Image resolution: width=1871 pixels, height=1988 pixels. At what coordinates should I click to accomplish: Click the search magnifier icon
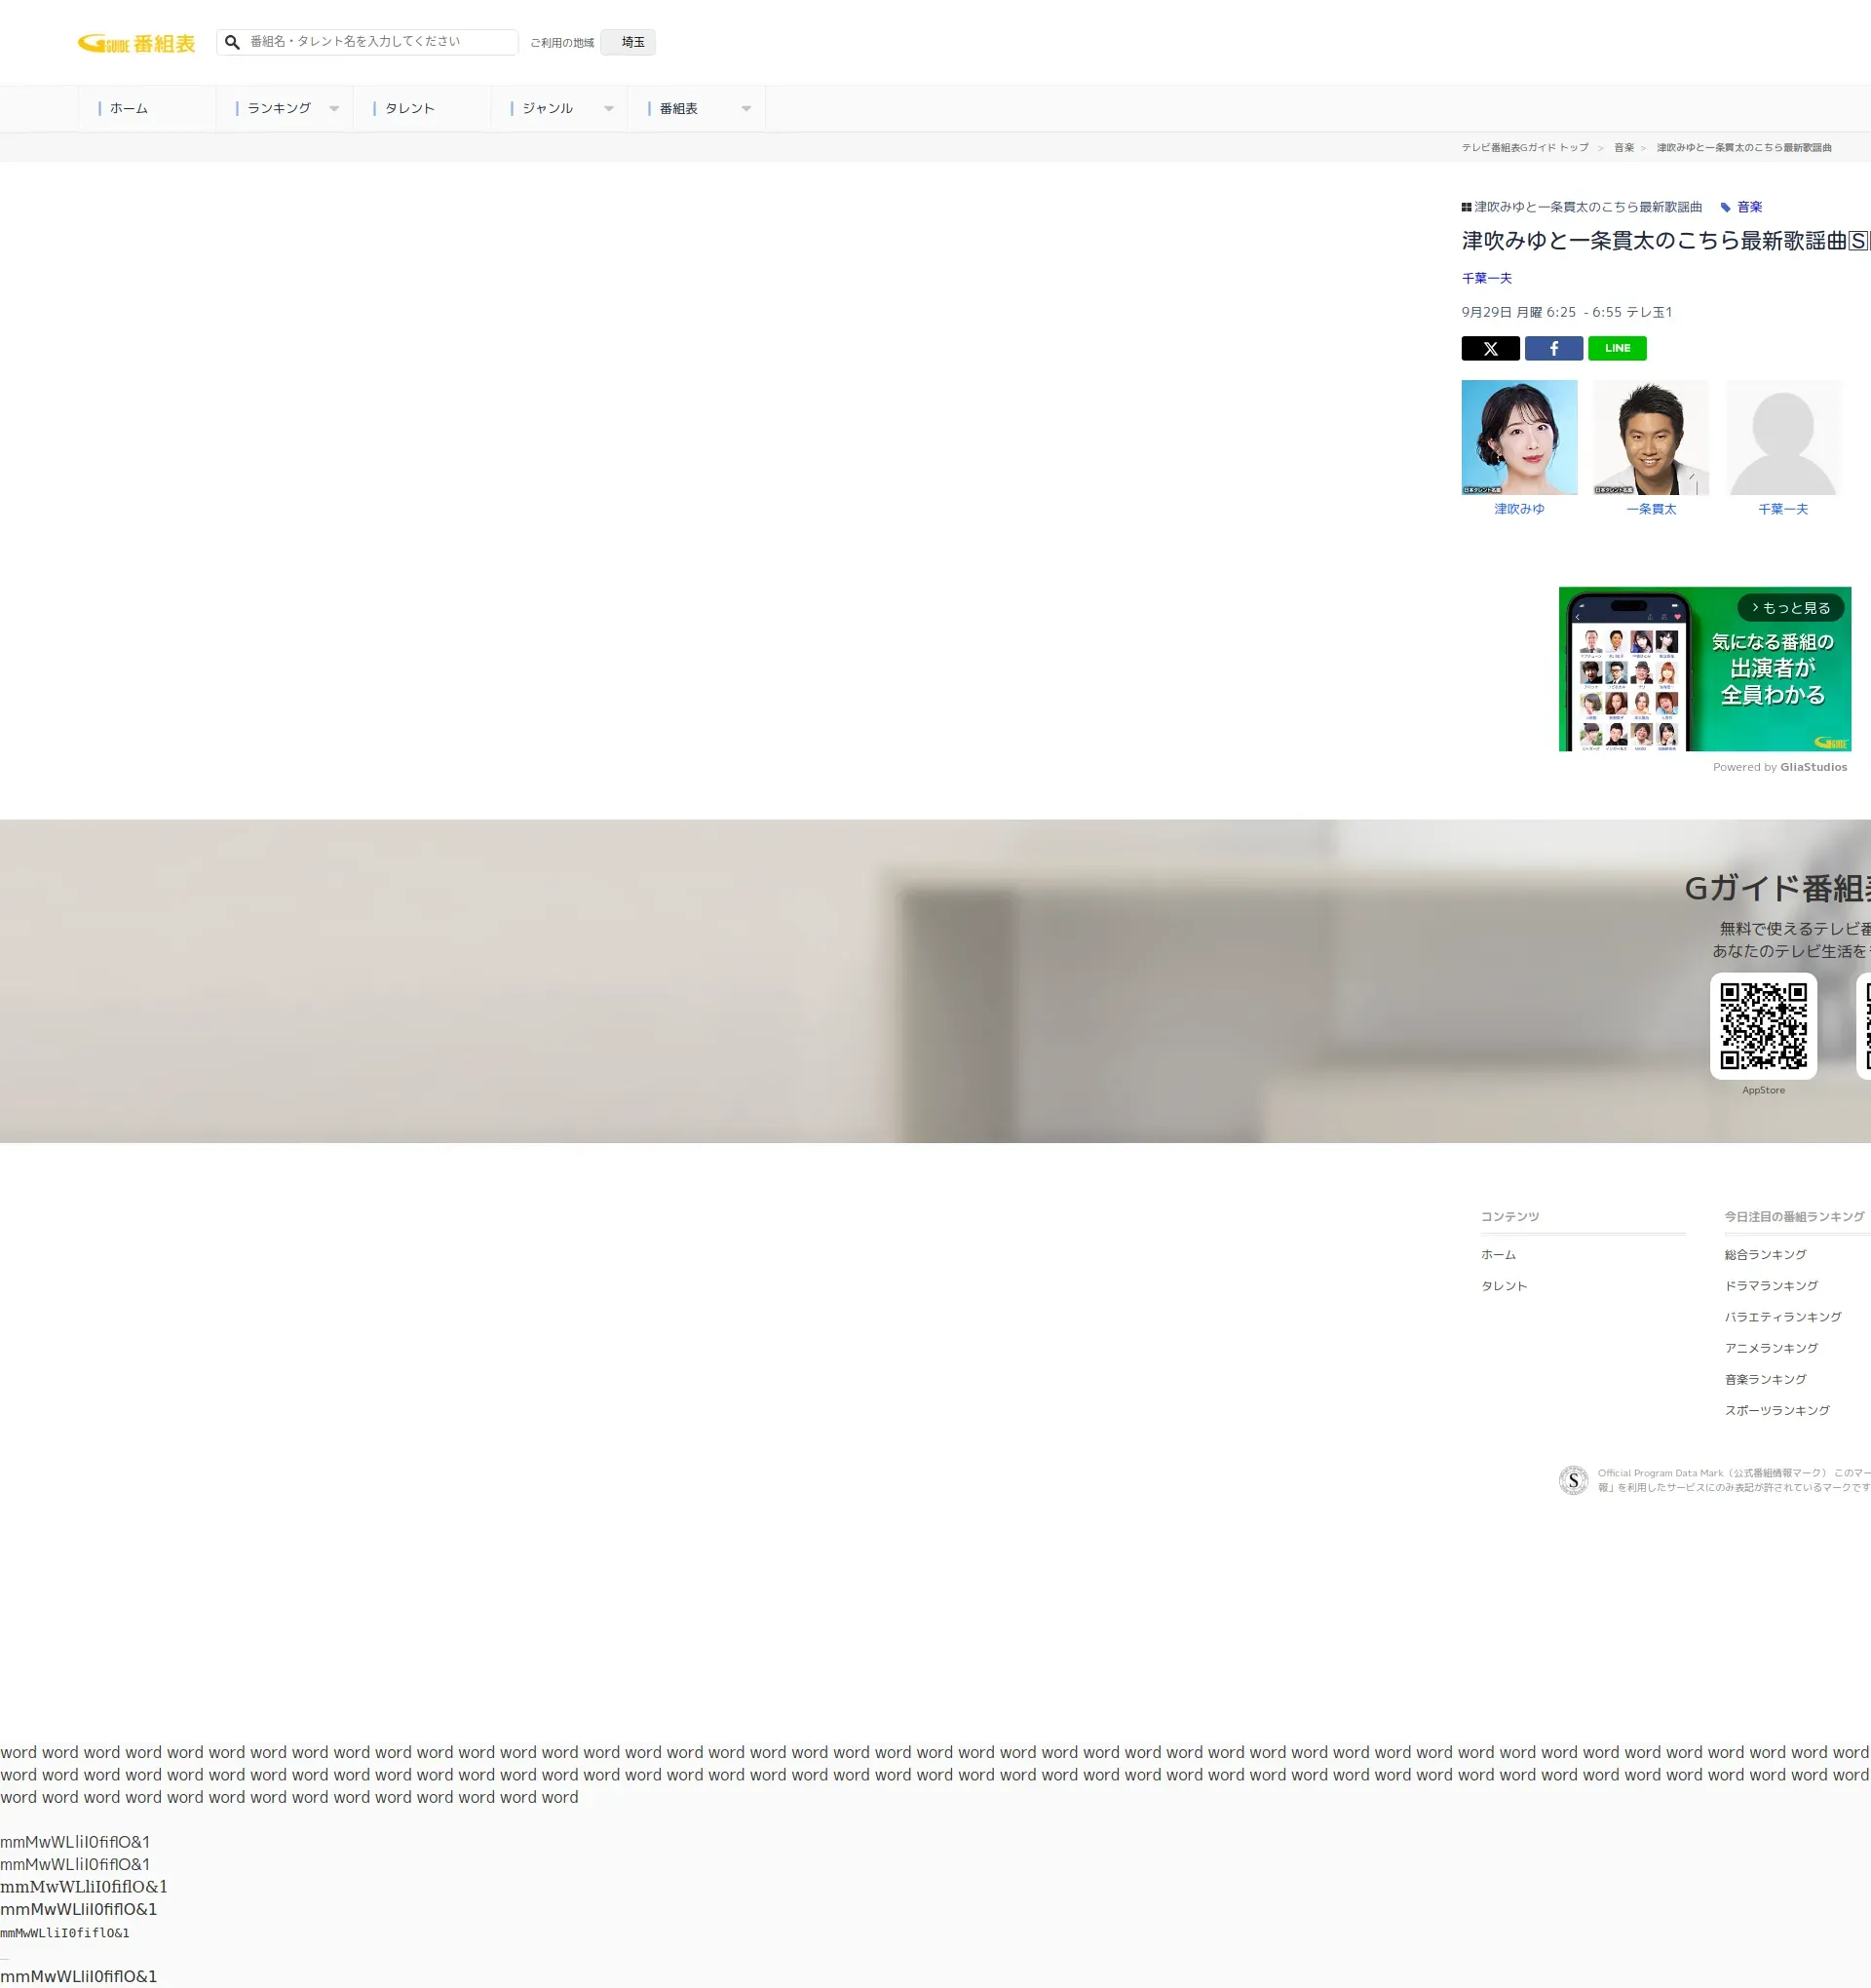pos(232,42)
